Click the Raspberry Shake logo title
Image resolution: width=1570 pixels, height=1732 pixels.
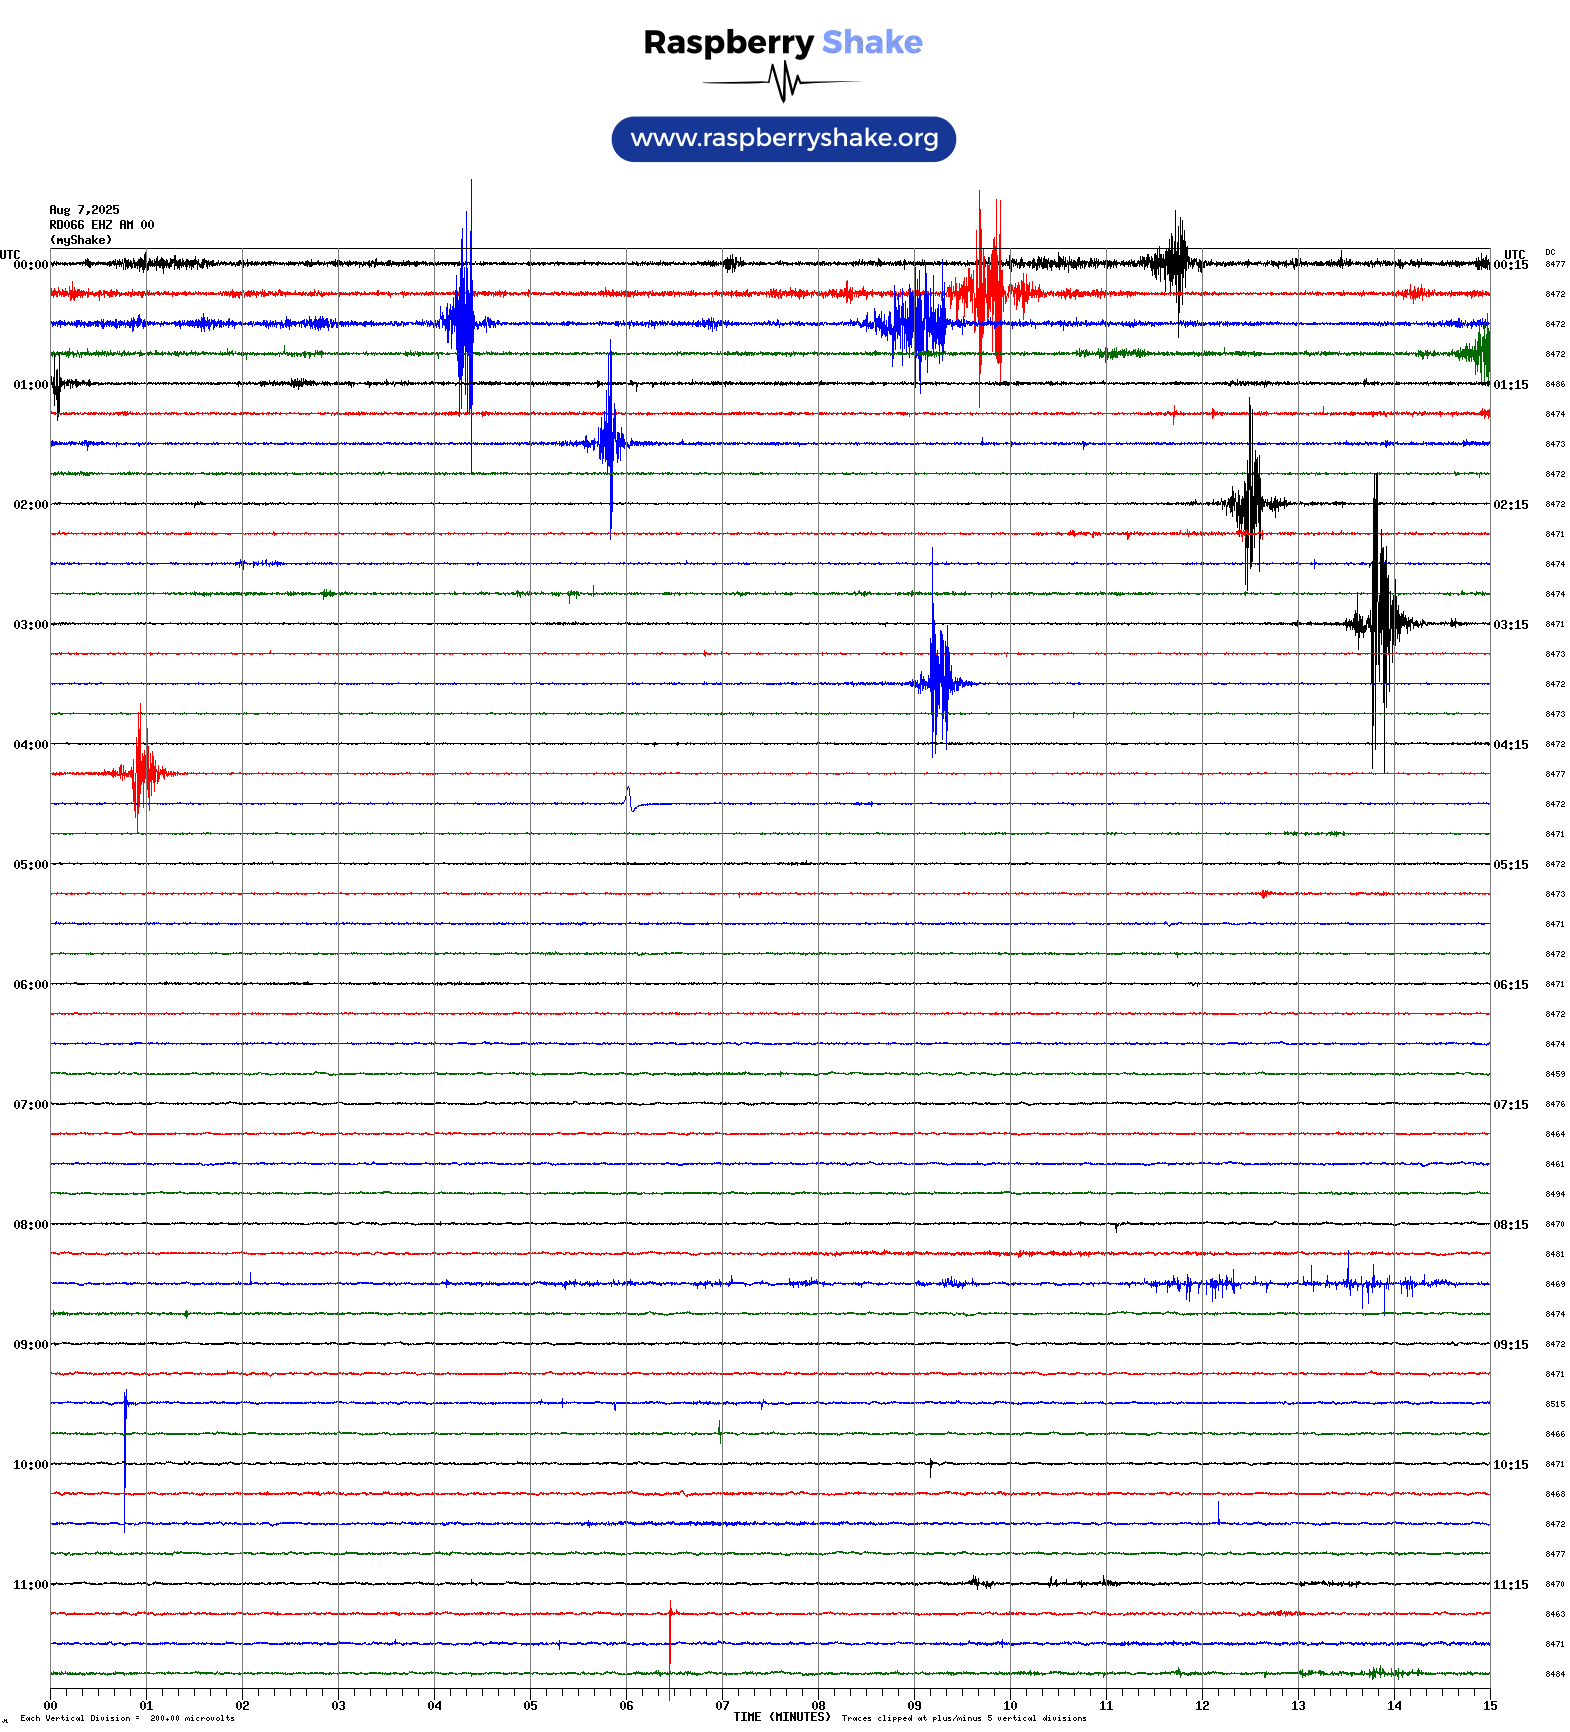(783, 42)
